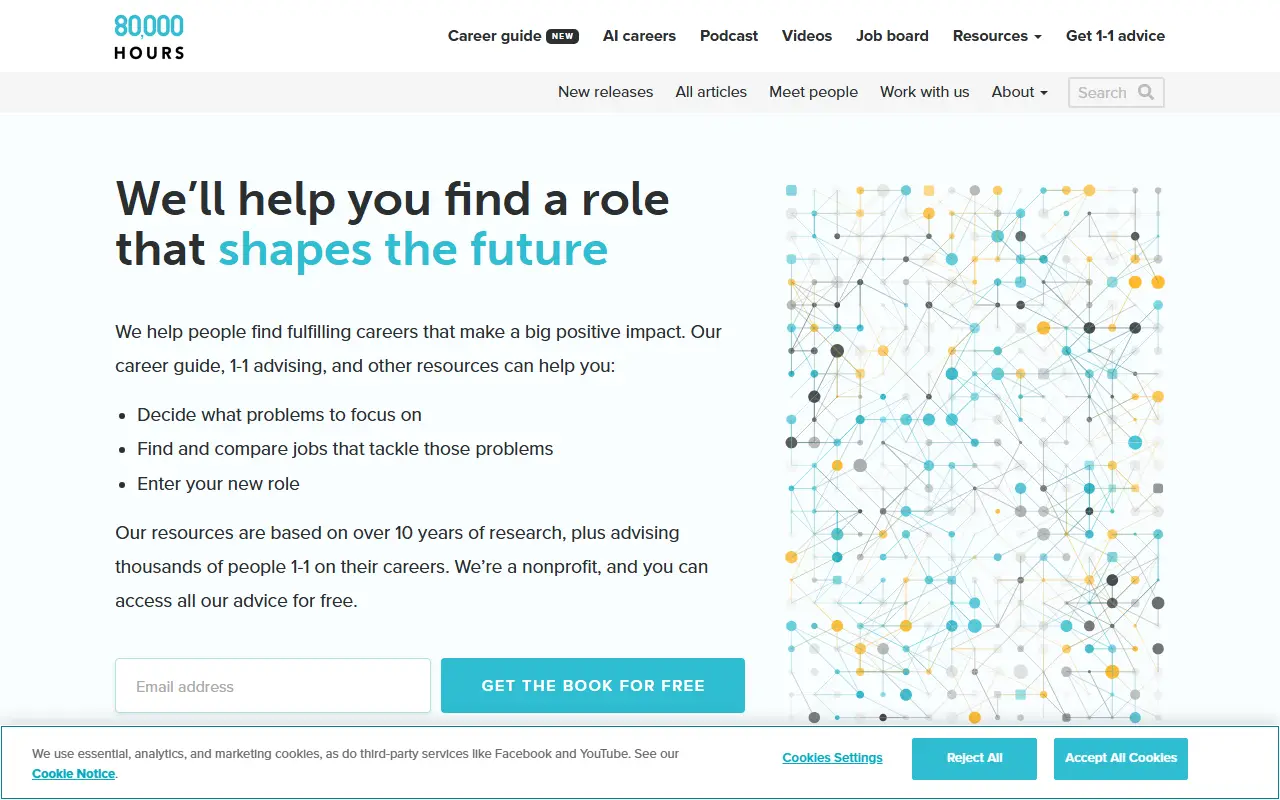1280x800 pixels.
Task: Expand the About dropdown menu
Action: [1019, 92]
